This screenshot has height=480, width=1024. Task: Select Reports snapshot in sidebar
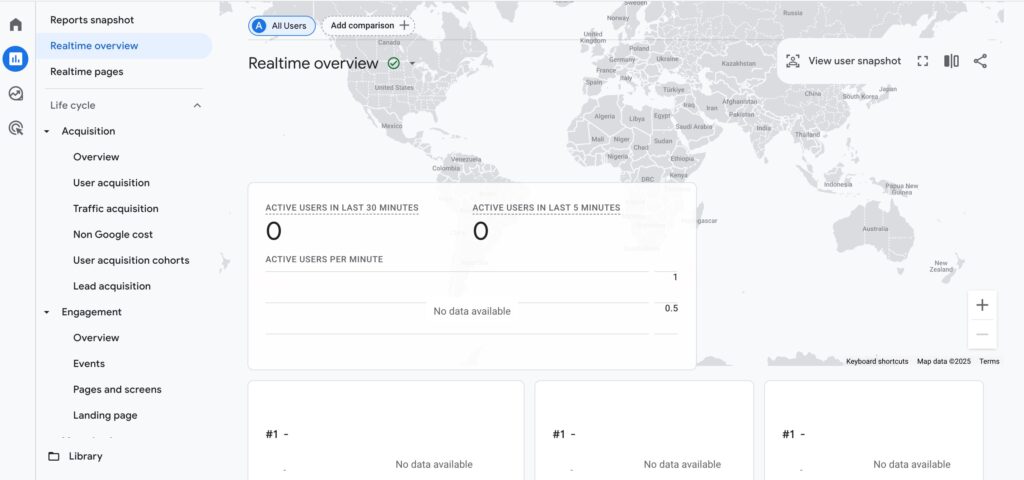point(92,20)
